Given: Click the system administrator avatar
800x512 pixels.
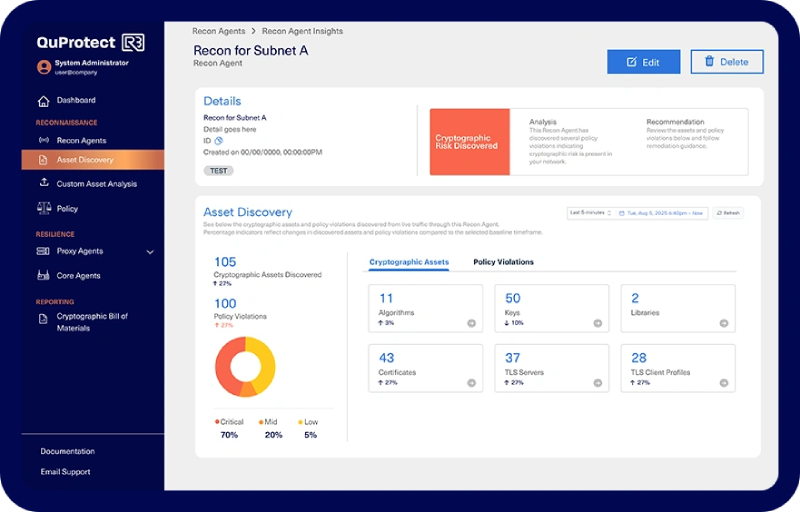Looking at the screenshot, I should click(44, 67).
